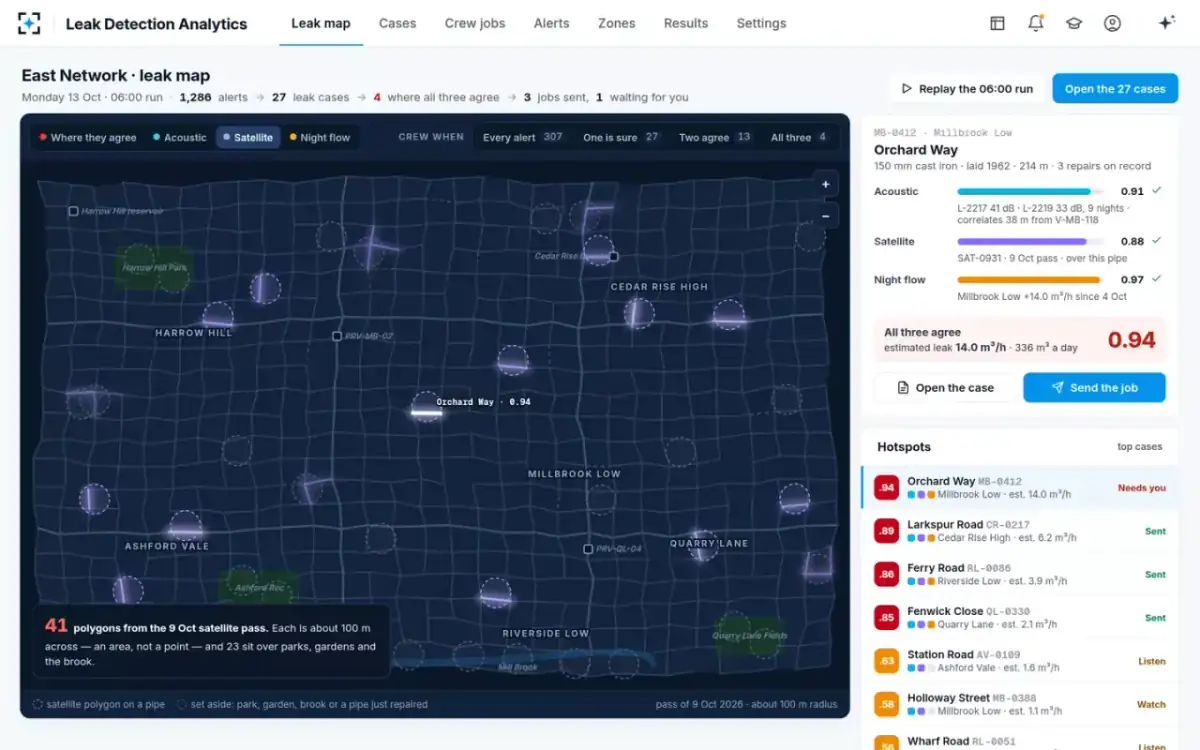This screenshot has height=750, width=1200.
Task: Open the graduation cap training icon
Action: click(x=1074, y=23)
